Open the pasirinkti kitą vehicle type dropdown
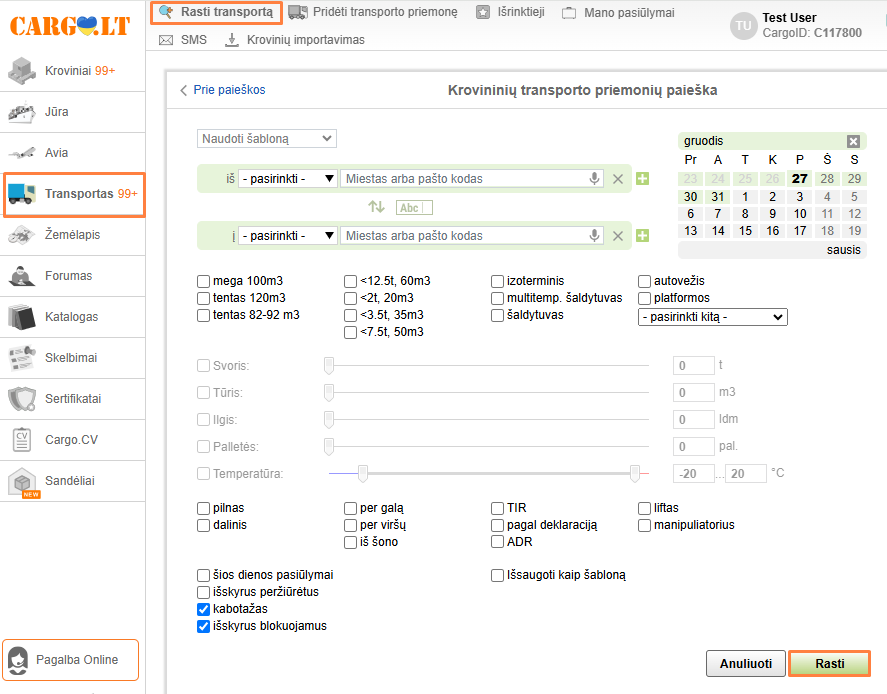The width and height of the screenshot is (887, 694). tap(712, 317)
